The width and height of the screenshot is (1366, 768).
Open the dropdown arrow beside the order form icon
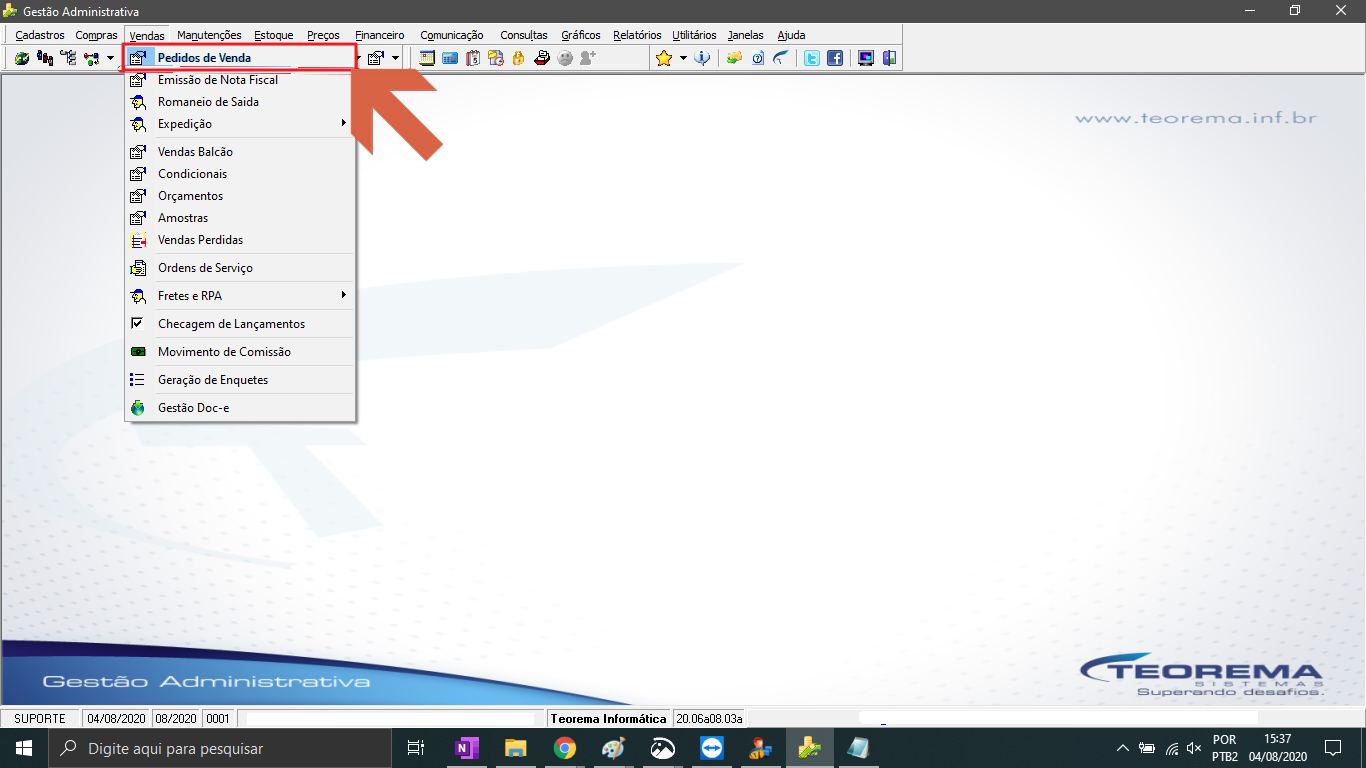[x=395, y=59]
